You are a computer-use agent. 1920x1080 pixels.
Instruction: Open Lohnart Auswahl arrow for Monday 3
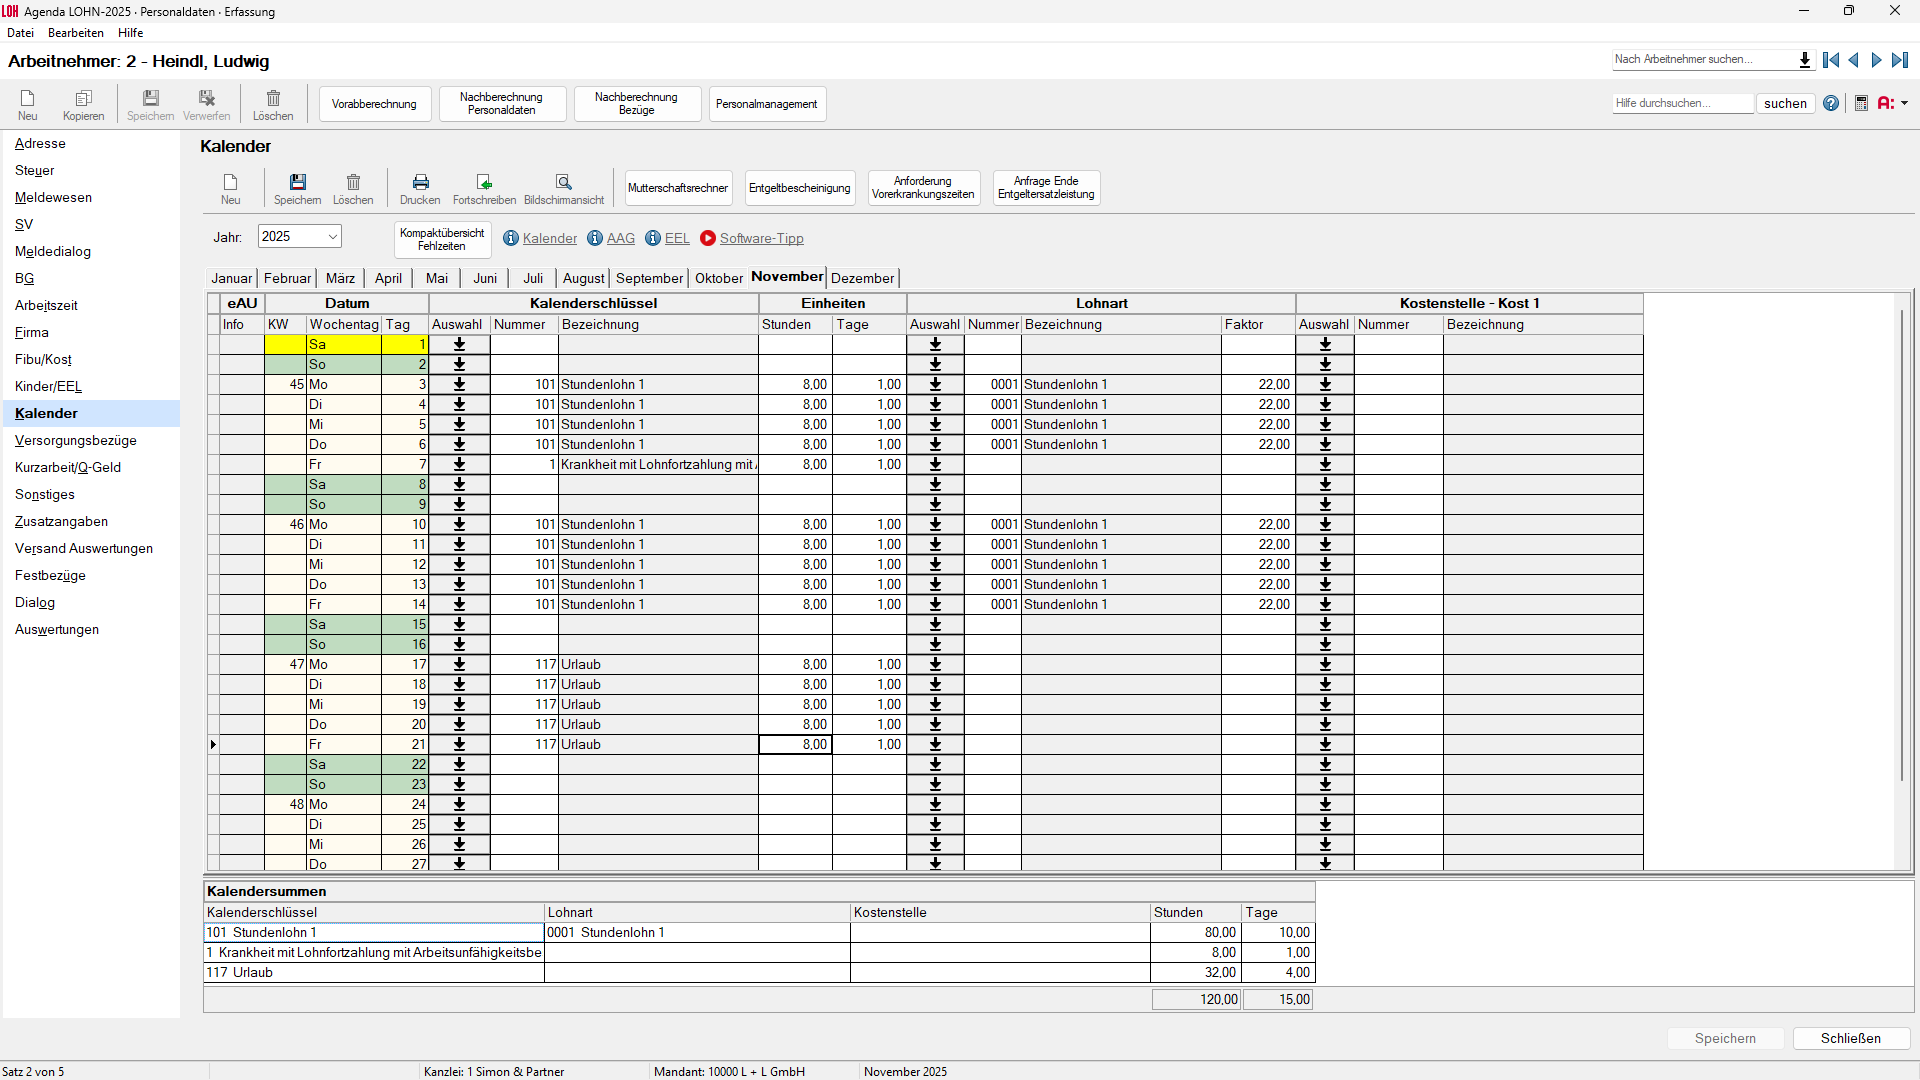[x=935, y=384]
